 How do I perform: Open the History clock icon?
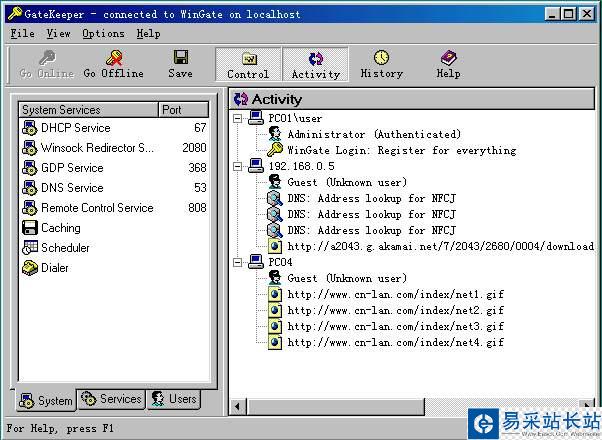coord(381,58)
